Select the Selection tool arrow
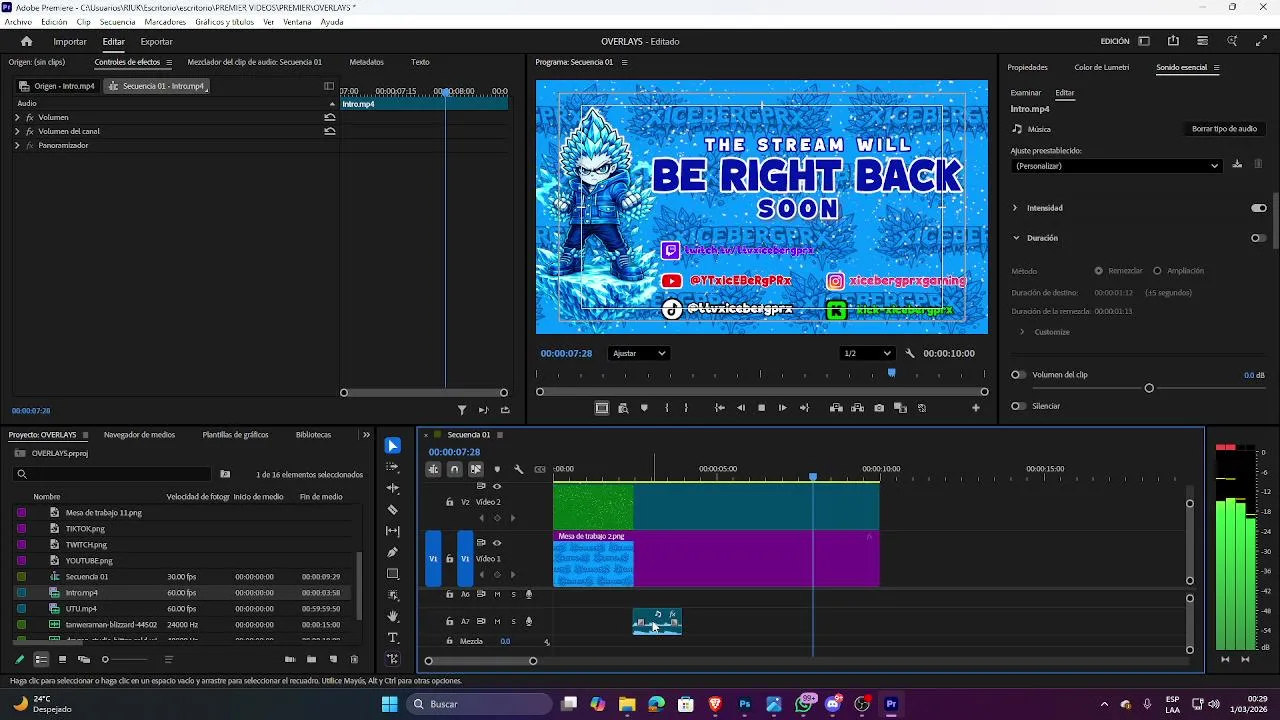 393,446
